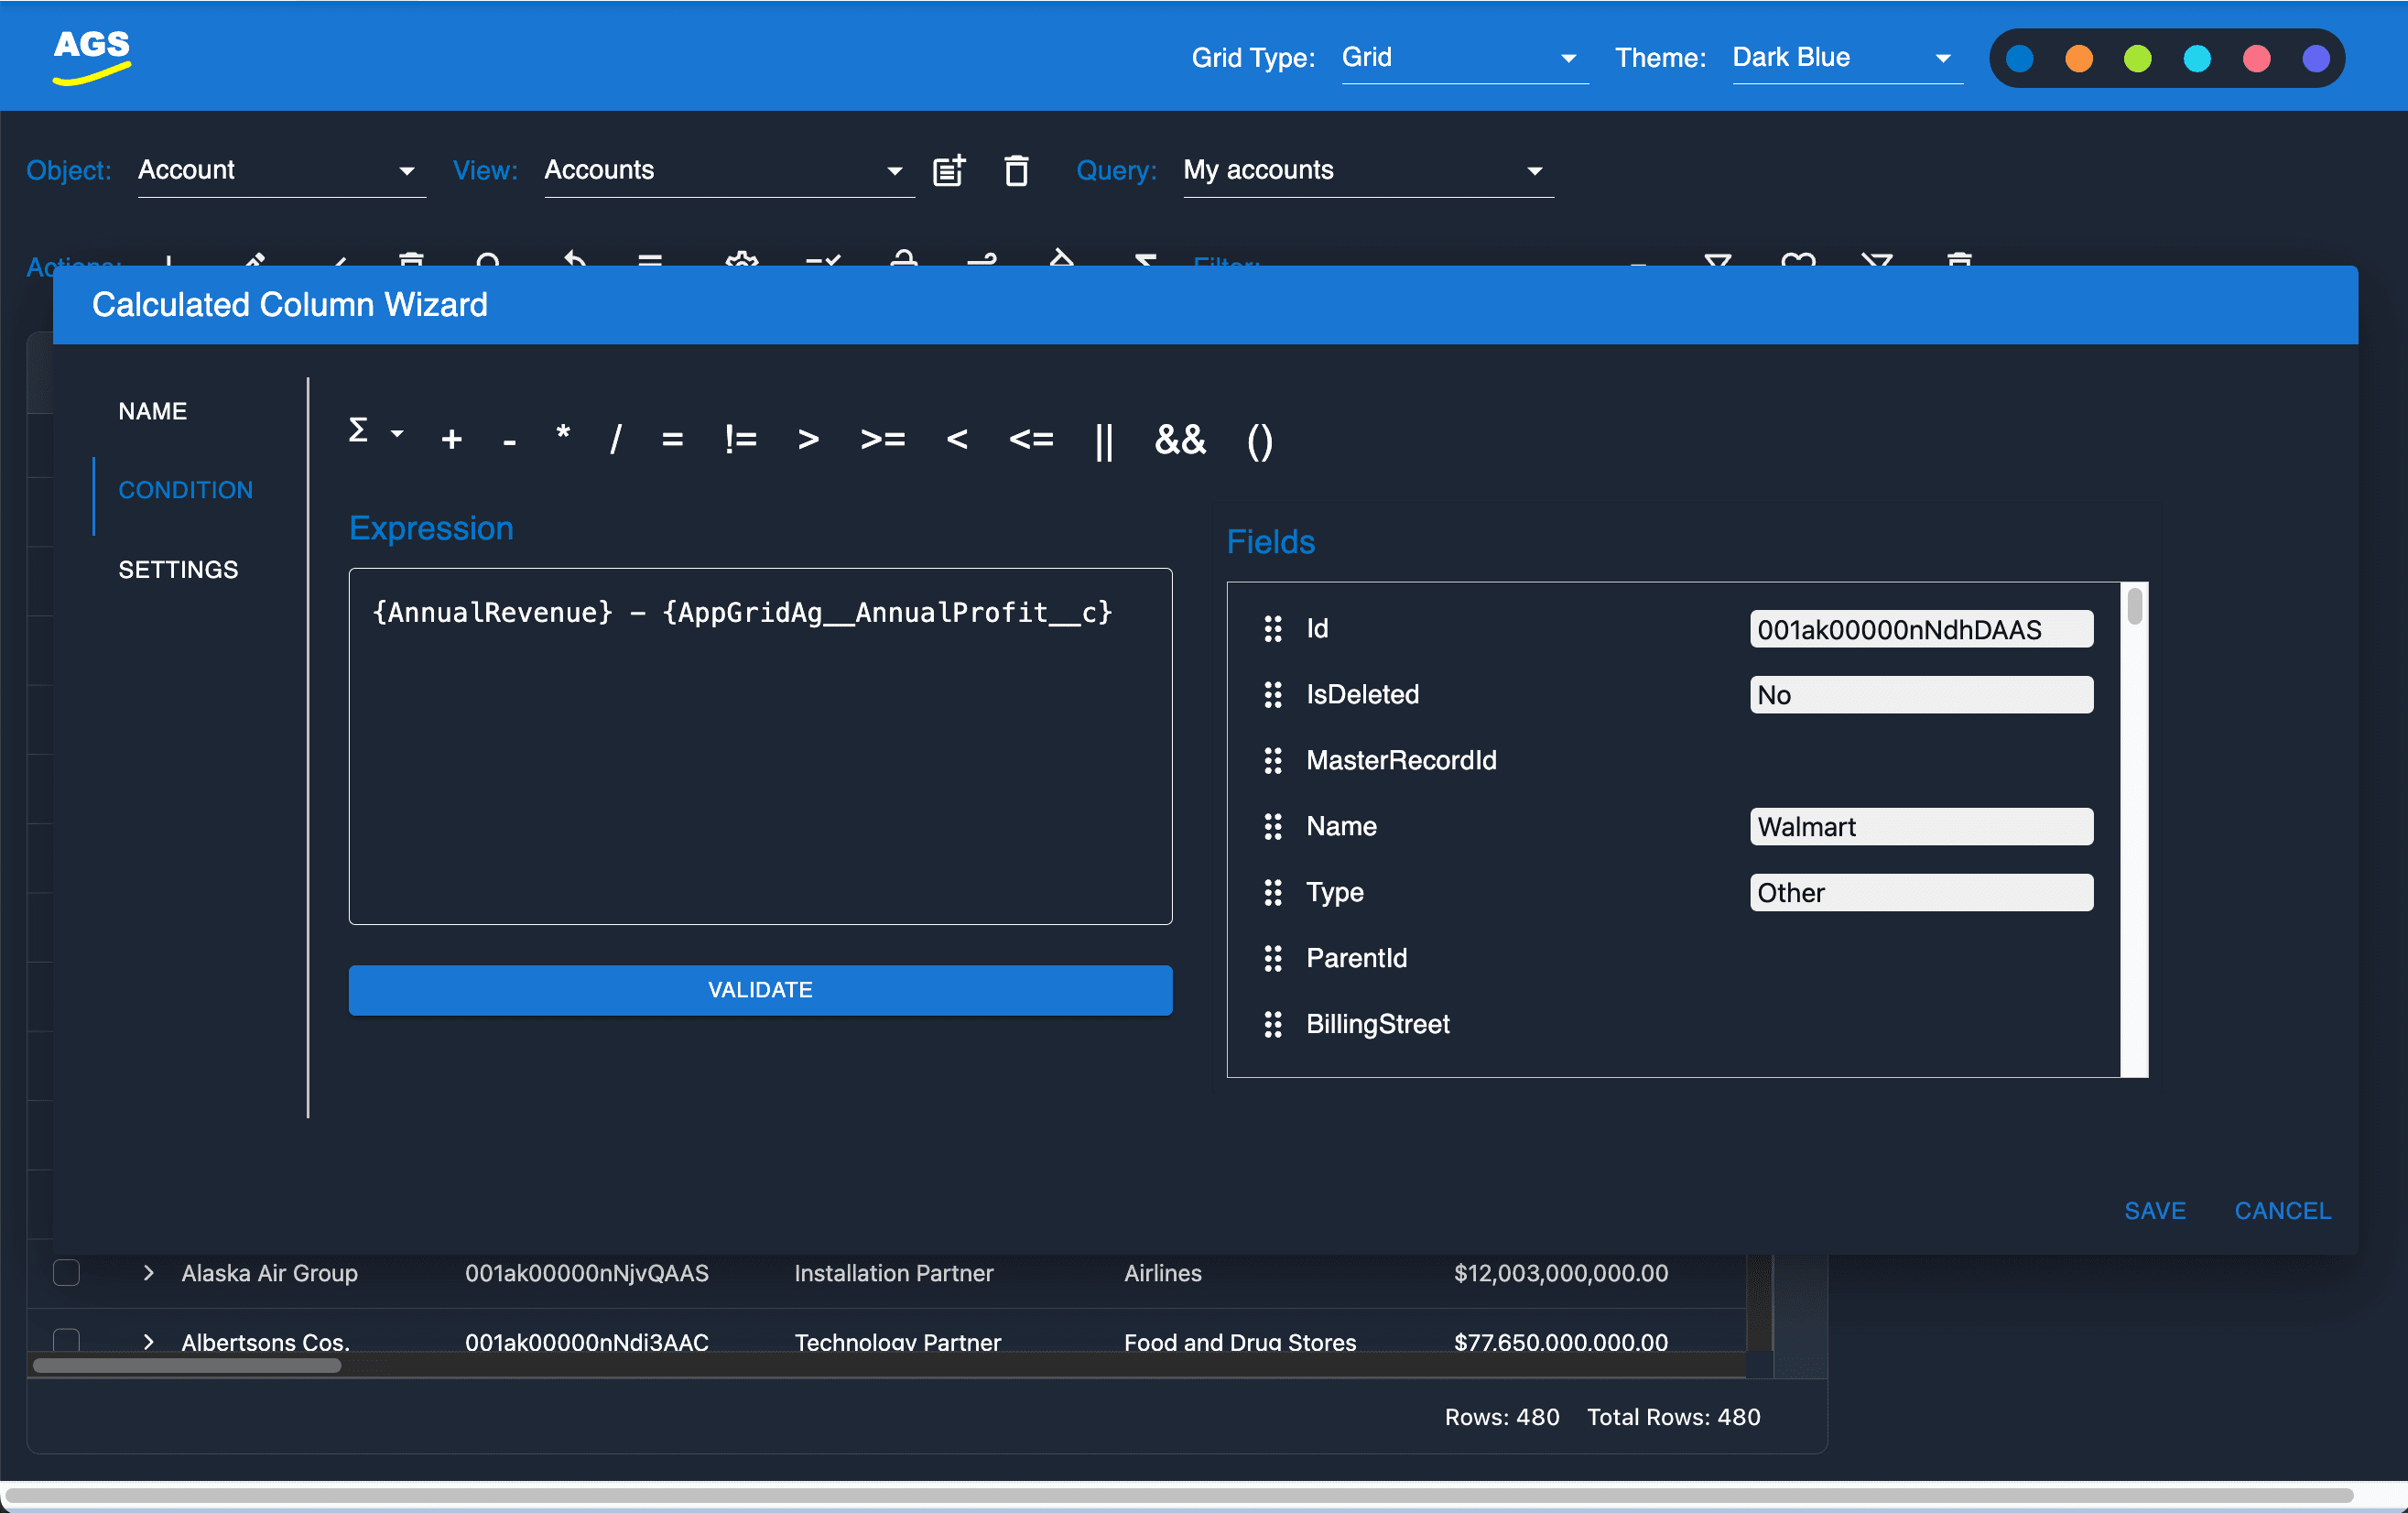Expand the Alaska Air Group row
Image resolution: width=2408 pixels, height=1513 pixels.
[148, 1274]
